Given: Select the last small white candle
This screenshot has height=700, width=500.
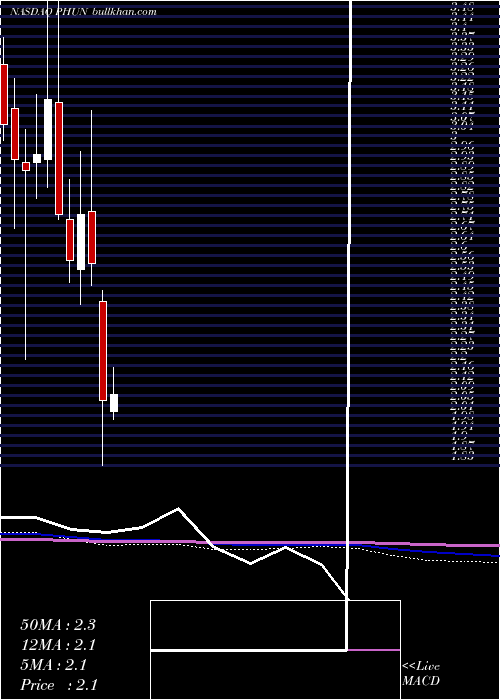Looking at the screenshot, I should click(x=114, y=403).
